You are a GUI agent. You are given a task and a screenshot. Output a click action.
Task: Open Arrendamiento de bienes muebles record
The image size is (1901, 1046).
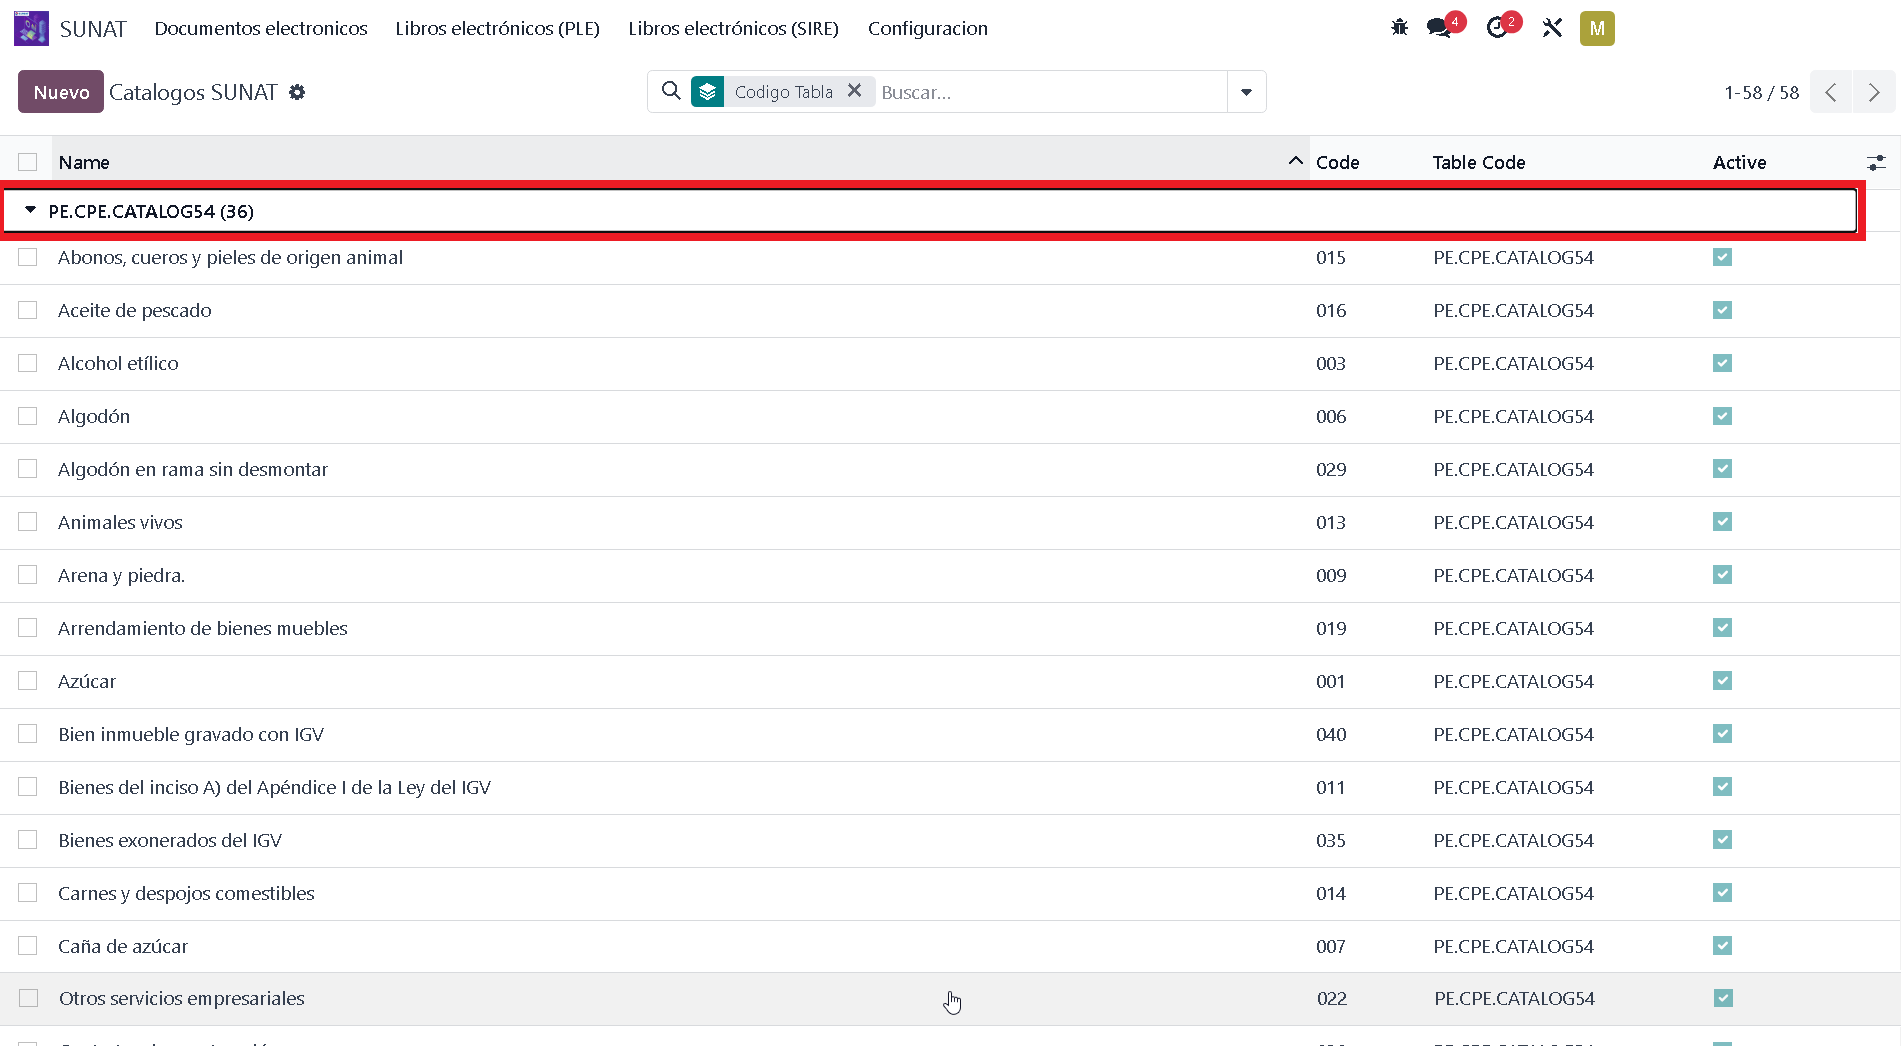tap(203, 628)
